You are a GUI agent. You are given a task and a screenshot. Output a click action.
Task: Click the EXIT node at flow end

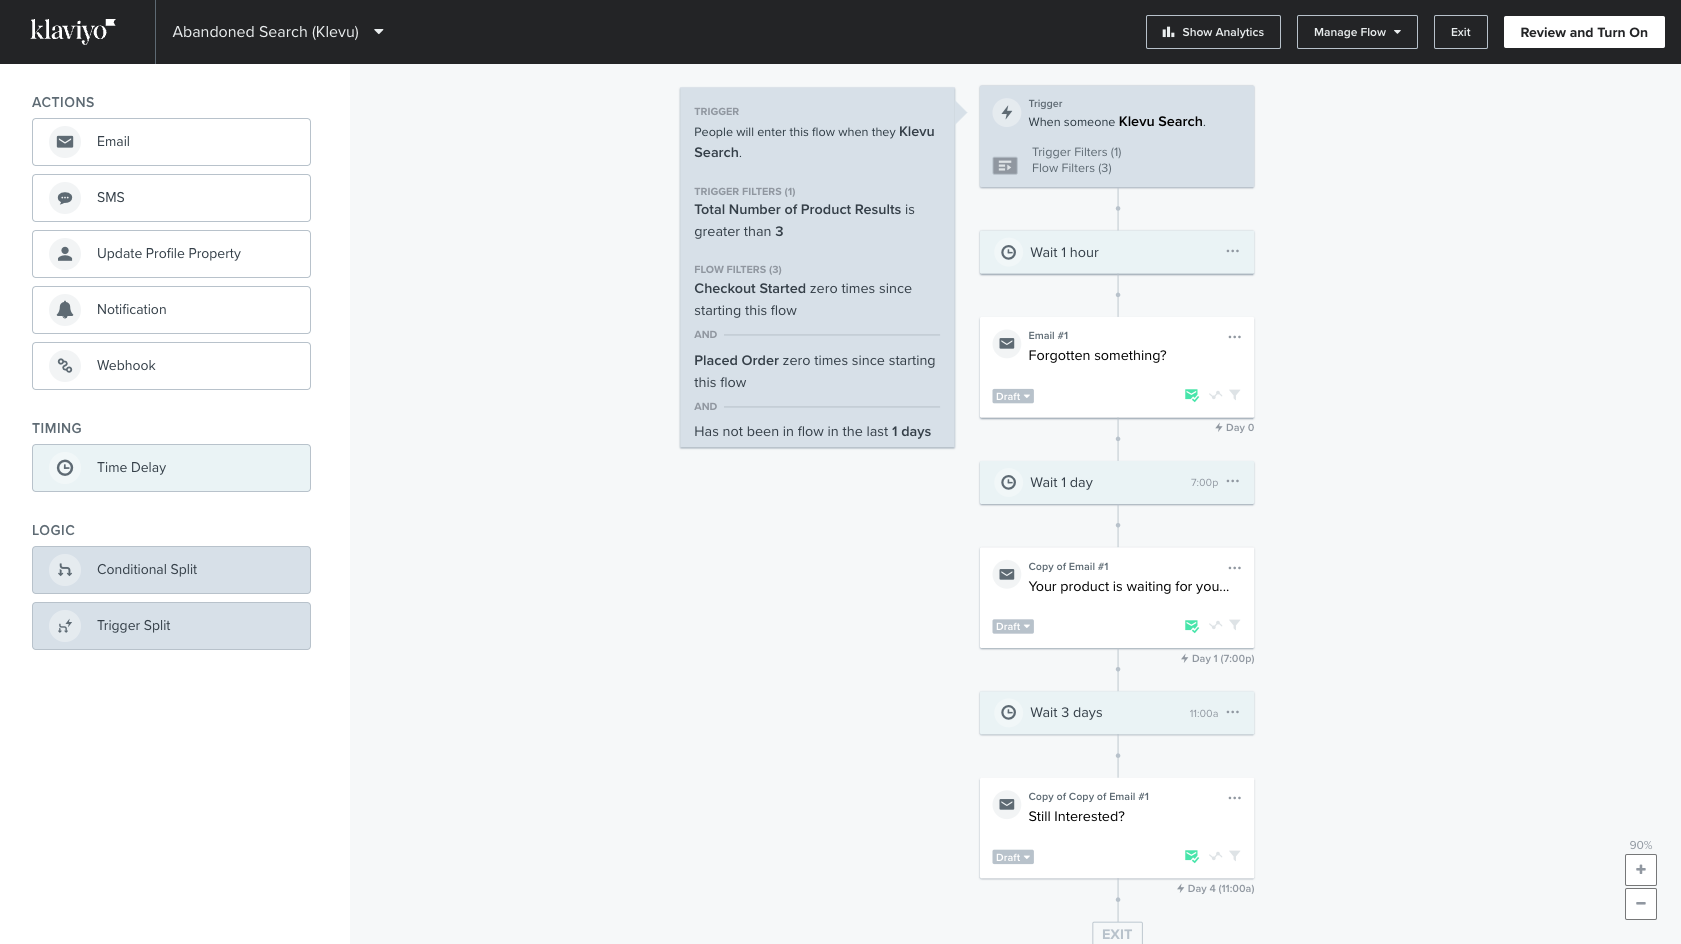[x=1117, y=934]
